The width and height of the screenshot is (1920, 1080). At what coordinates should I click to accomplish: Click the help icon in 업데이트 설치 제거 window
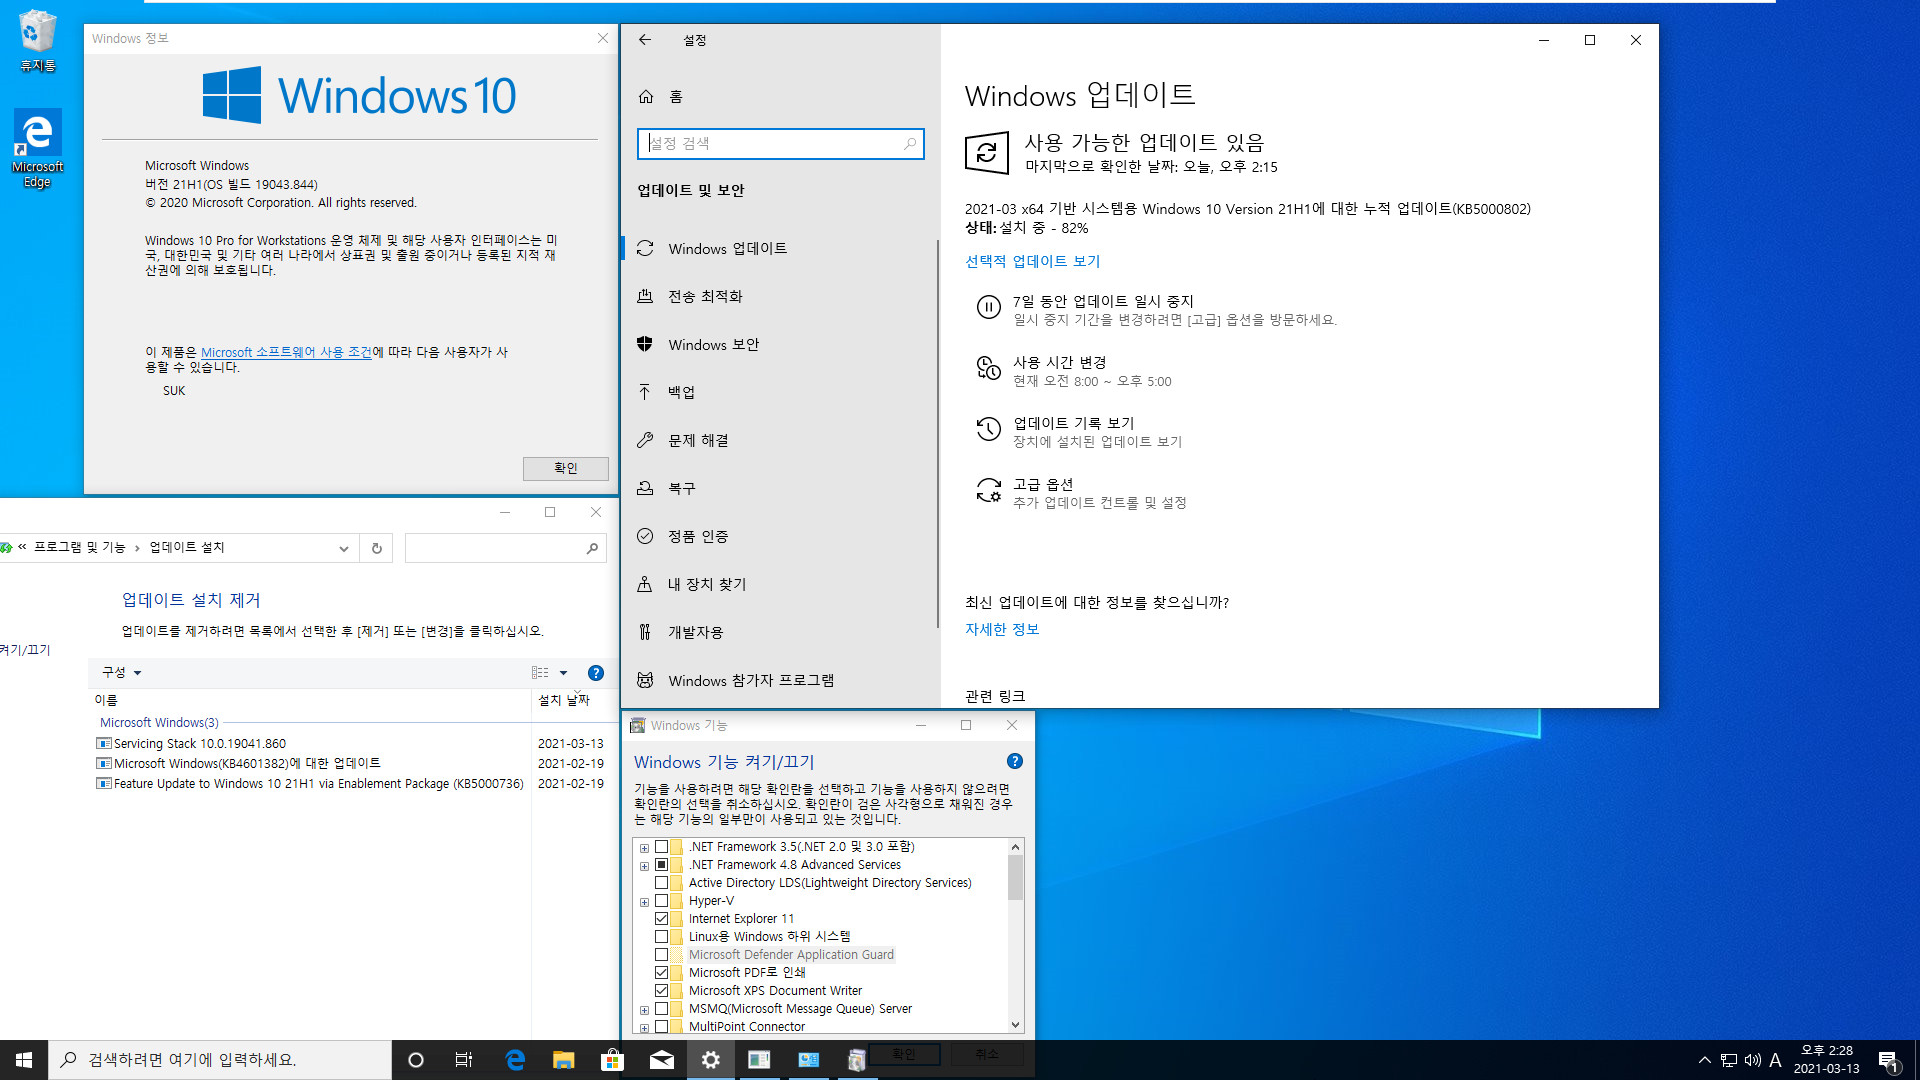(596, 673)
